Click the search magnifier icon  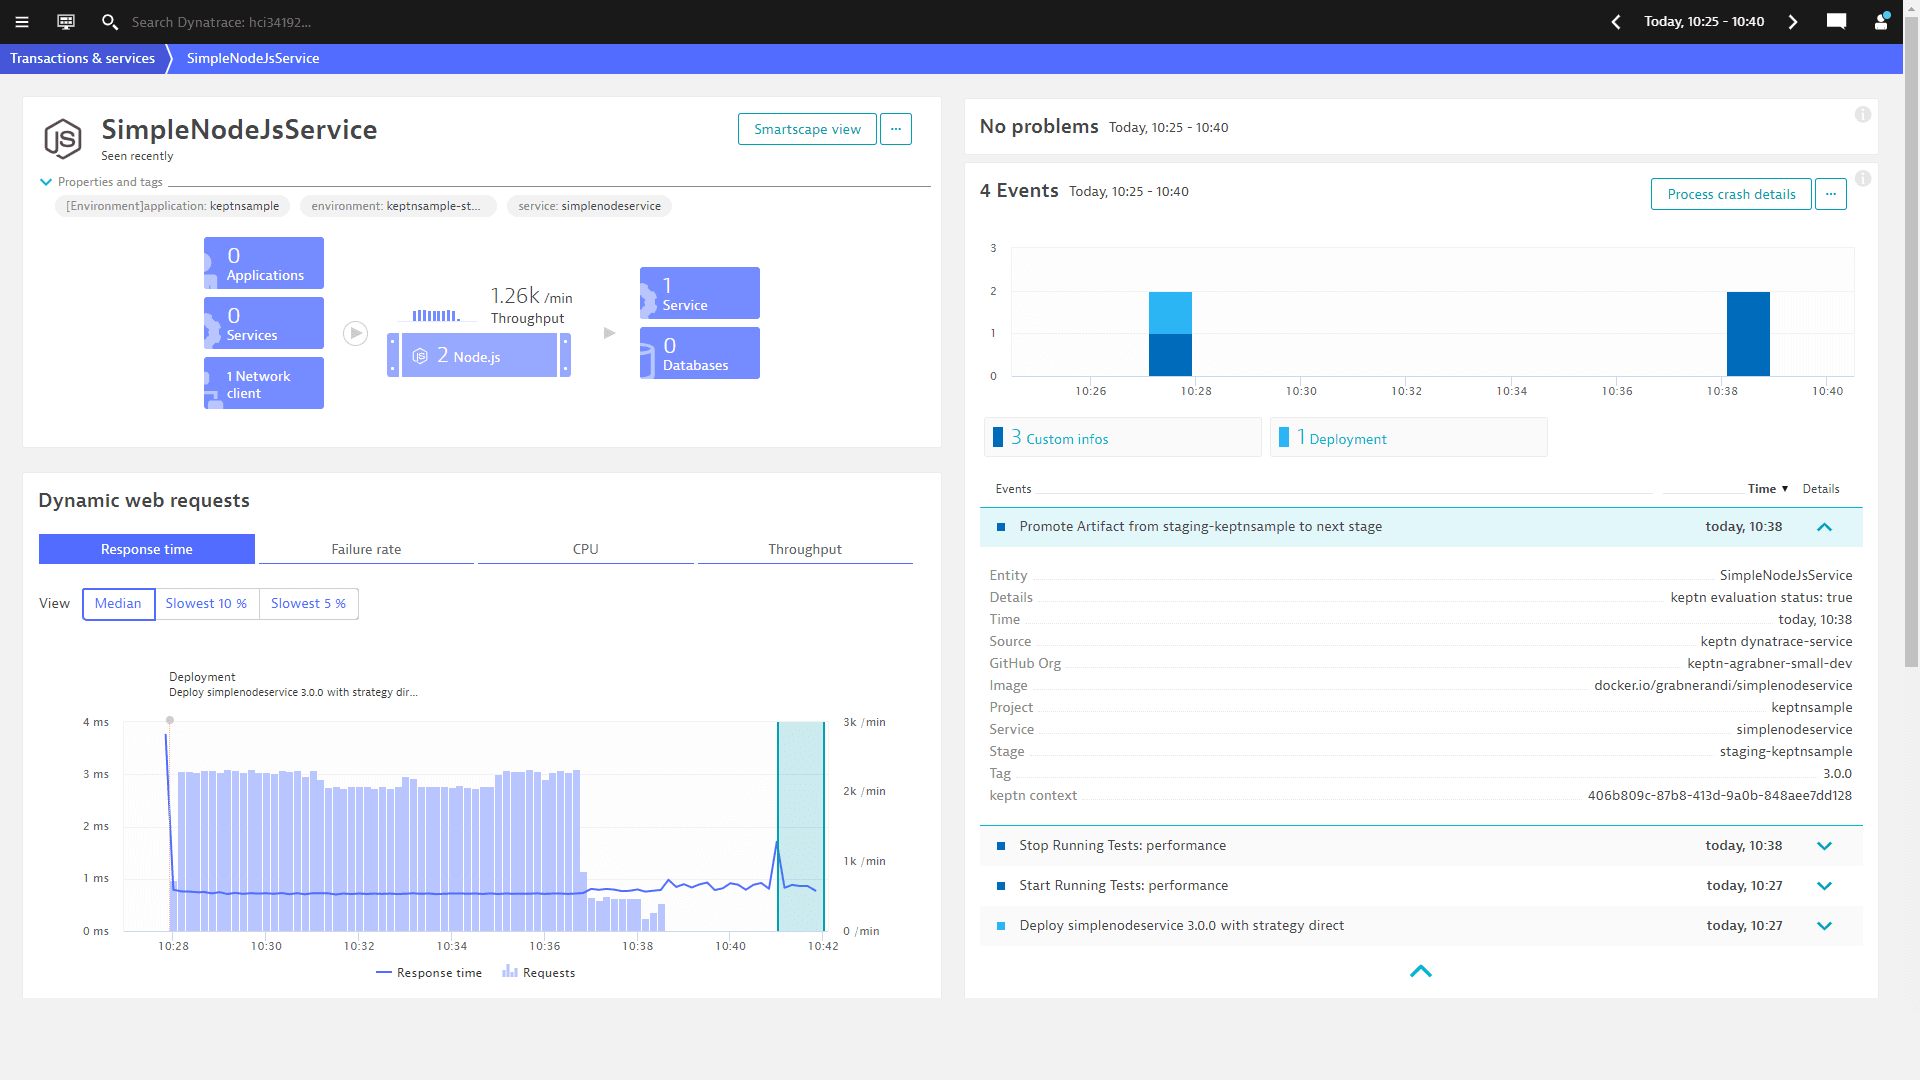[109, 22]
